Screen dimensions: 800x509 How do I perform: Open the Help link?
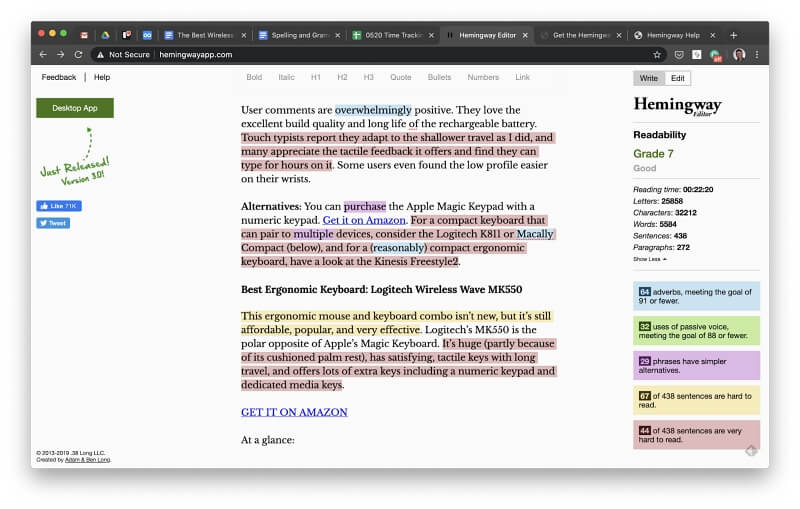coord(102,77)
